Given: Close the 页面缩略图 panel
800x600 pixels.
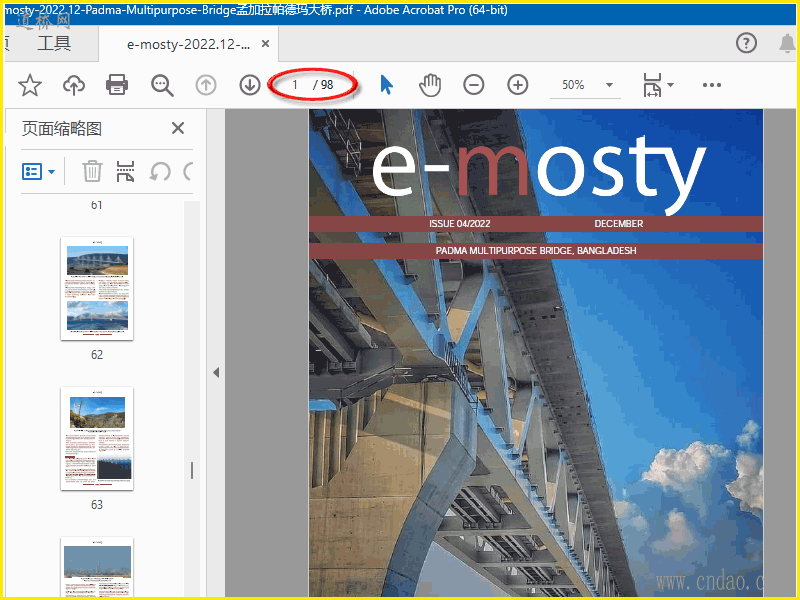Looking at the screenshot, I should click(178, 128).
